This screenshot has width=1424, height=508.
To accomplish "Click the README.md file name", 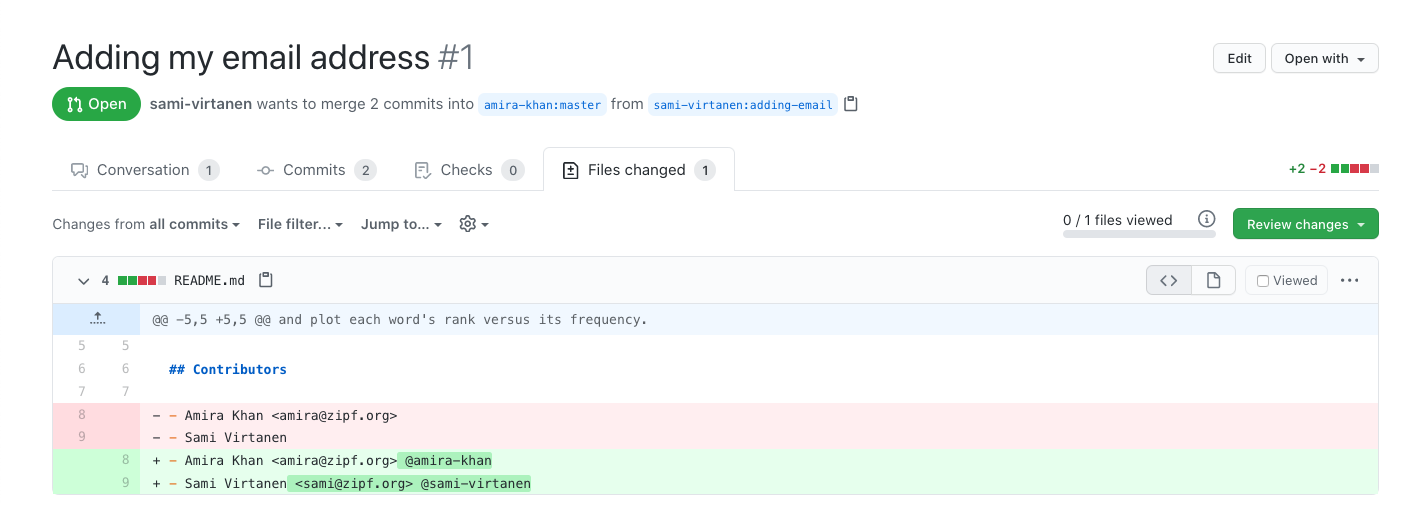I will pos(209,281).
